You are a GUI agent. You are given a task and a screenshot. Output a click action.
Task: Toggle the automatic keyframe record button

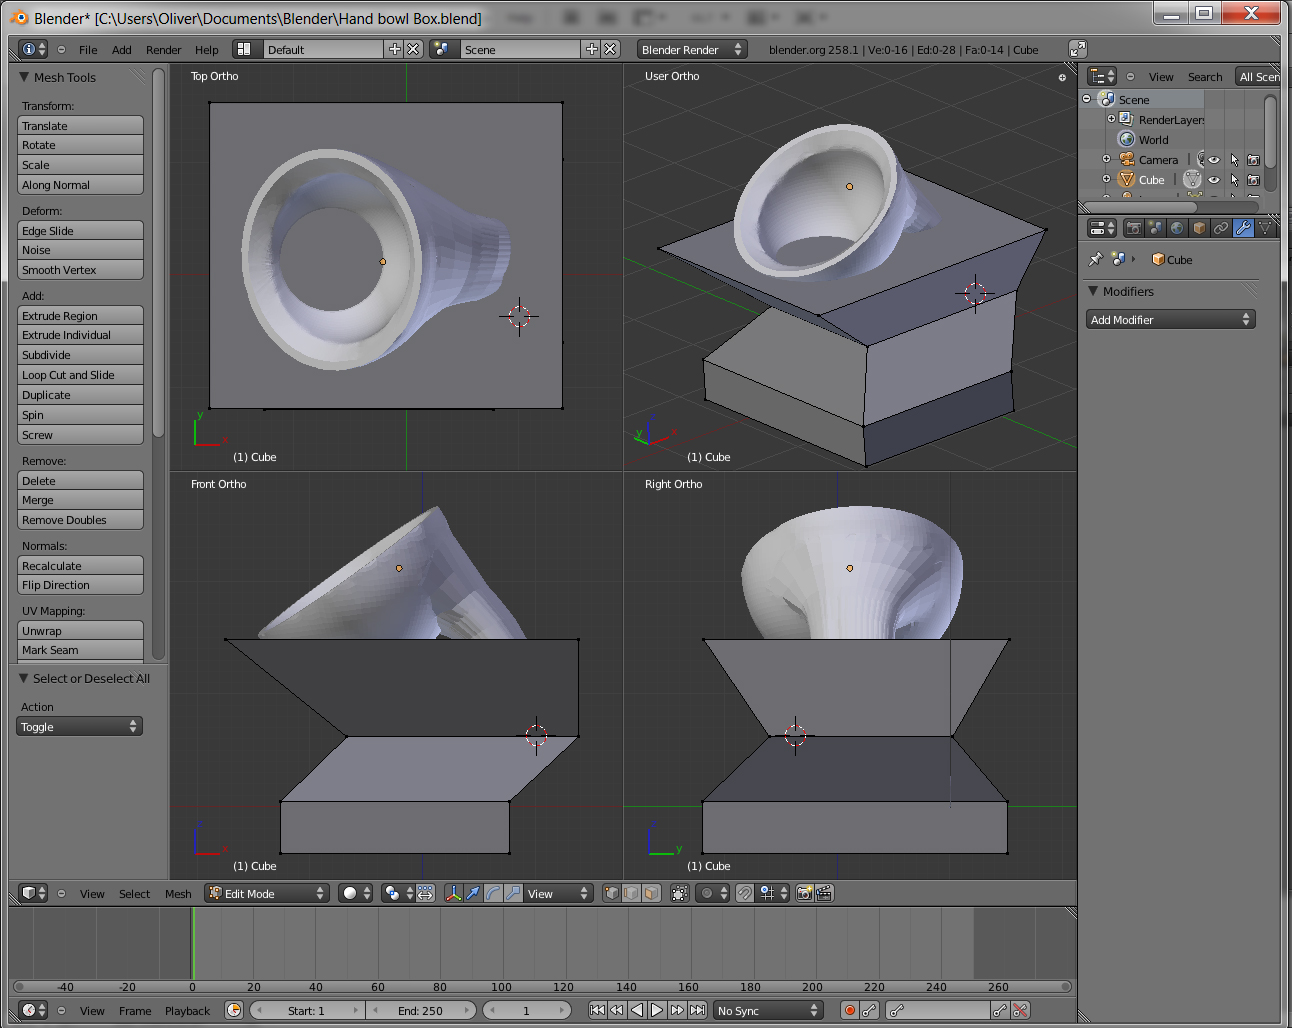849,1010
